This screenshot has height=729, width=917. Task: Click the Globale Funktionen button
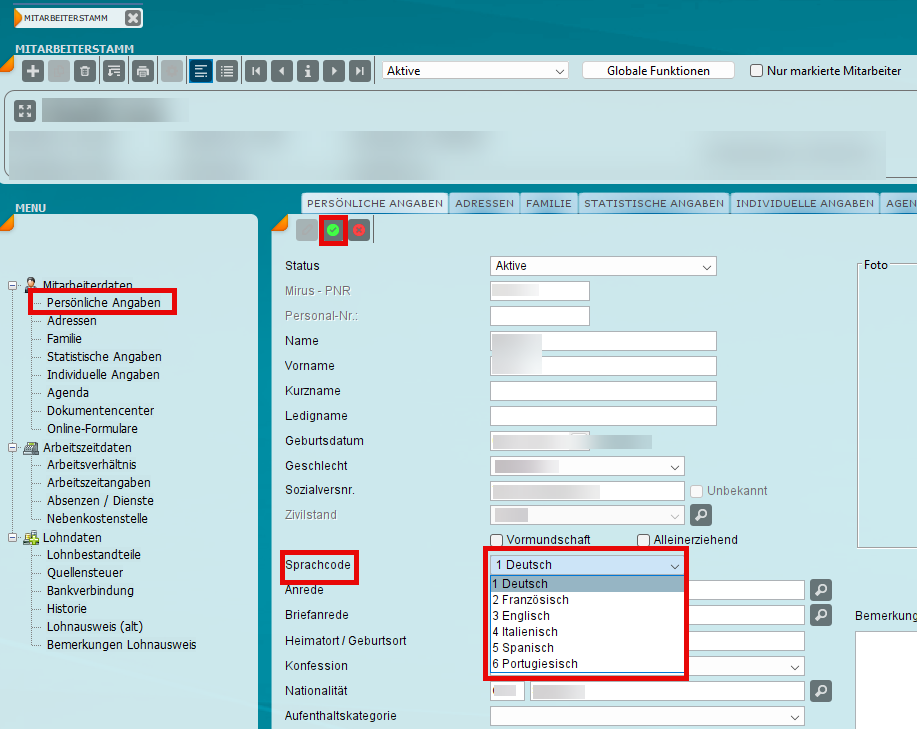[658, 71]
